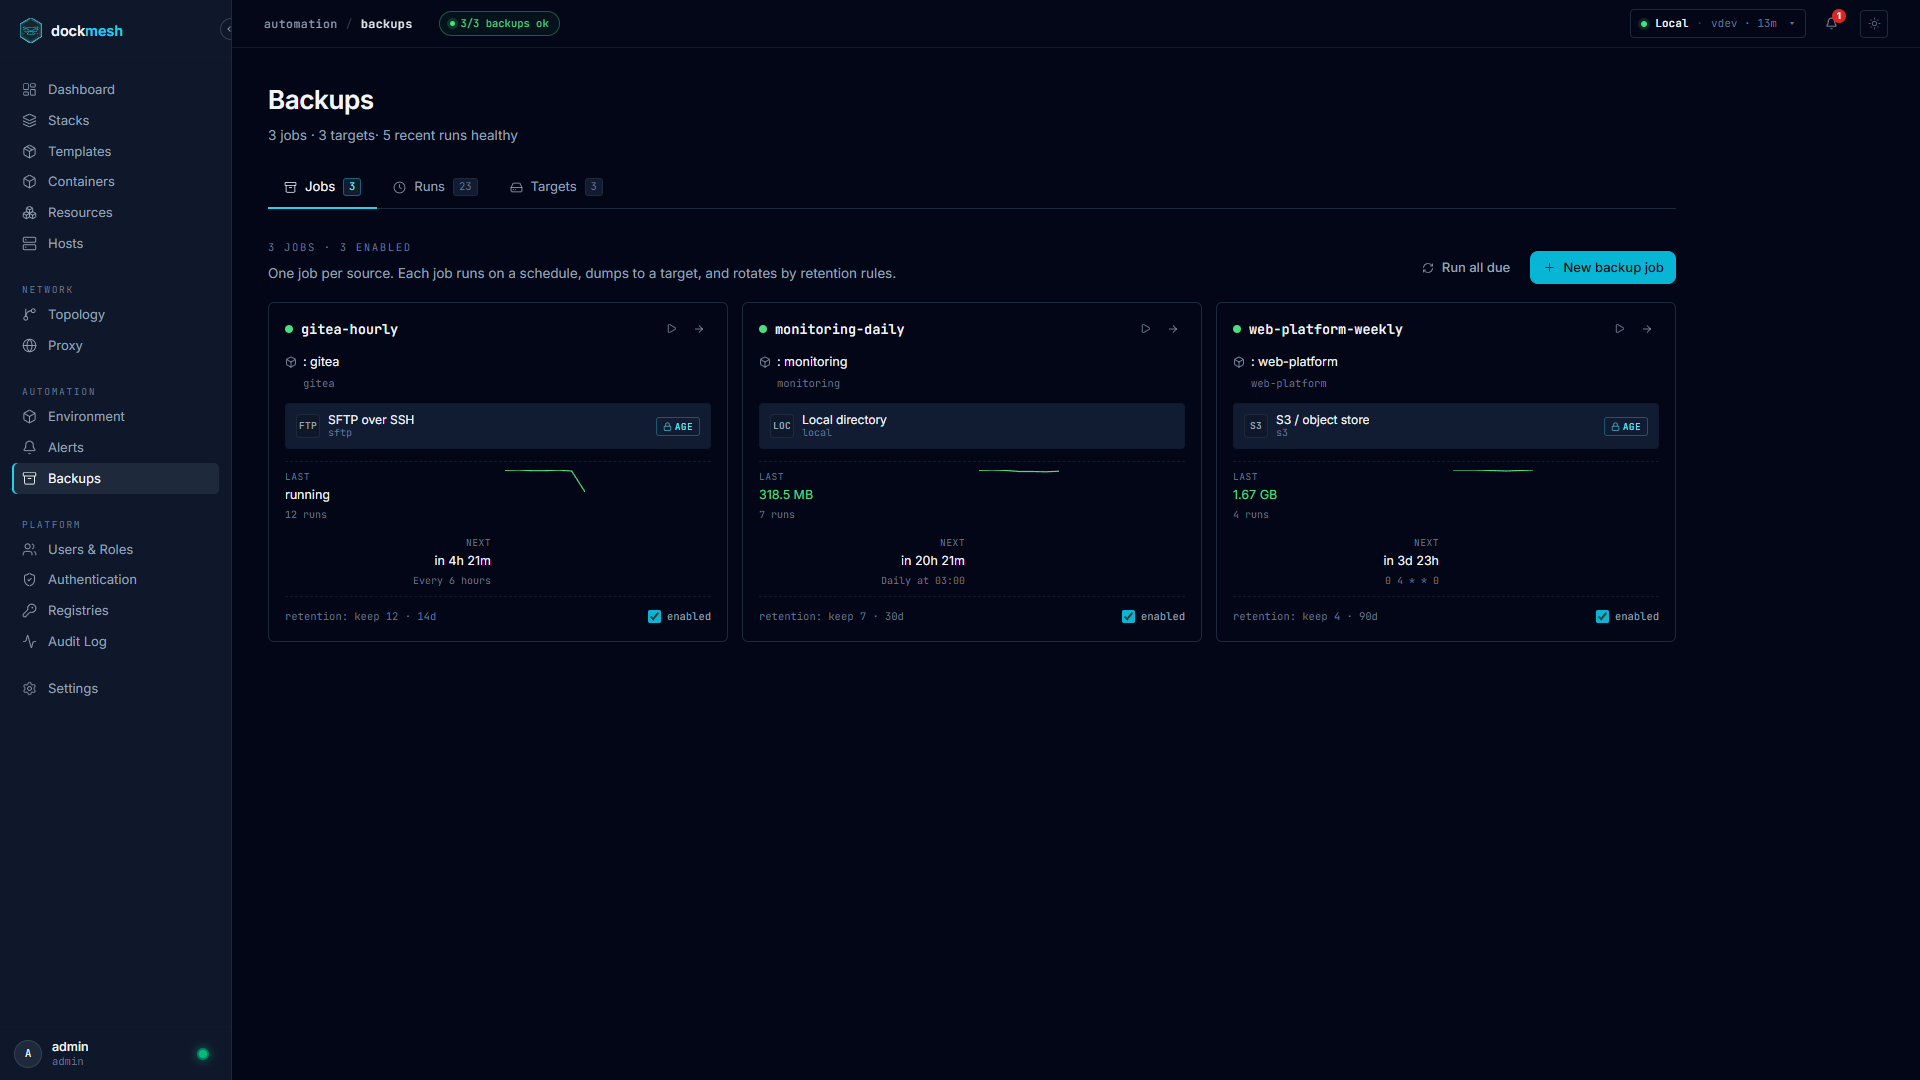Image resolution: width=1920 pixels, height=1080 pixels.
Task: Open Settings in the sidebar
Action: [115, 688]
